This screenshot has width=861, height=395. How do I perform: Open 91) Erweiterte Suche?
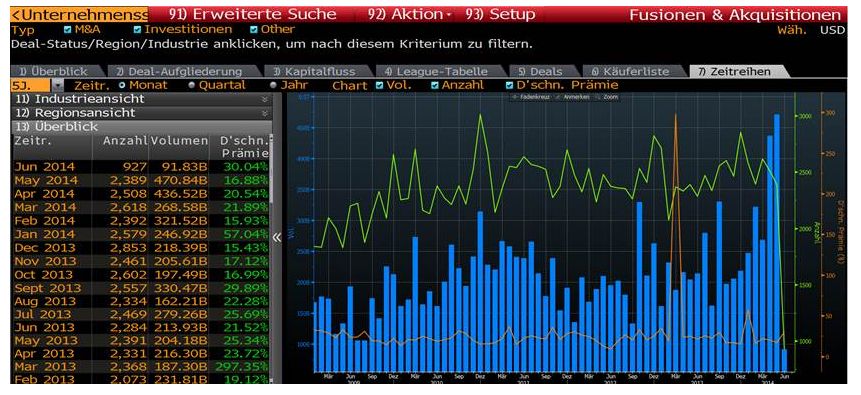click(252, 14)
